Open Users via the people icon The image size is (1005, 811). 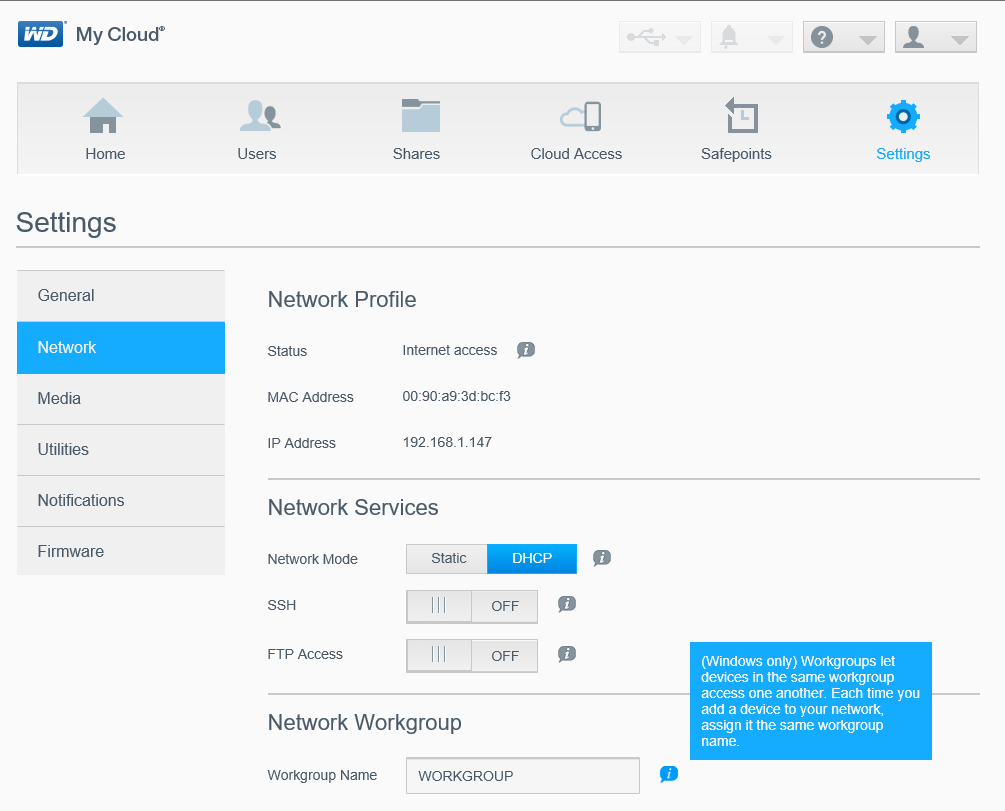260,115
